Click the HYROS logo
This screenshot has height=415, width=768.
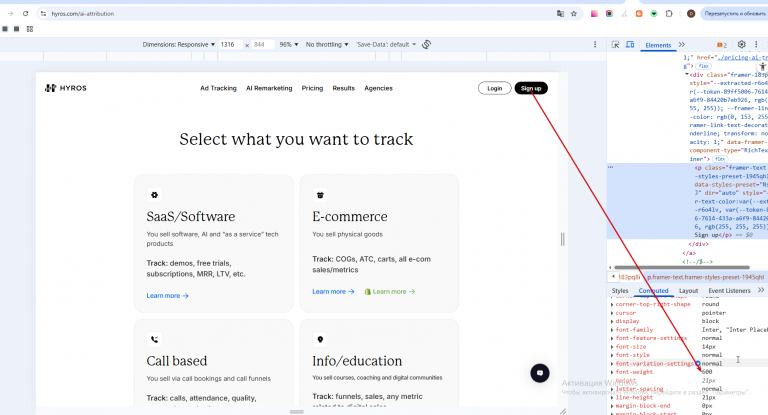pos(66,88)
